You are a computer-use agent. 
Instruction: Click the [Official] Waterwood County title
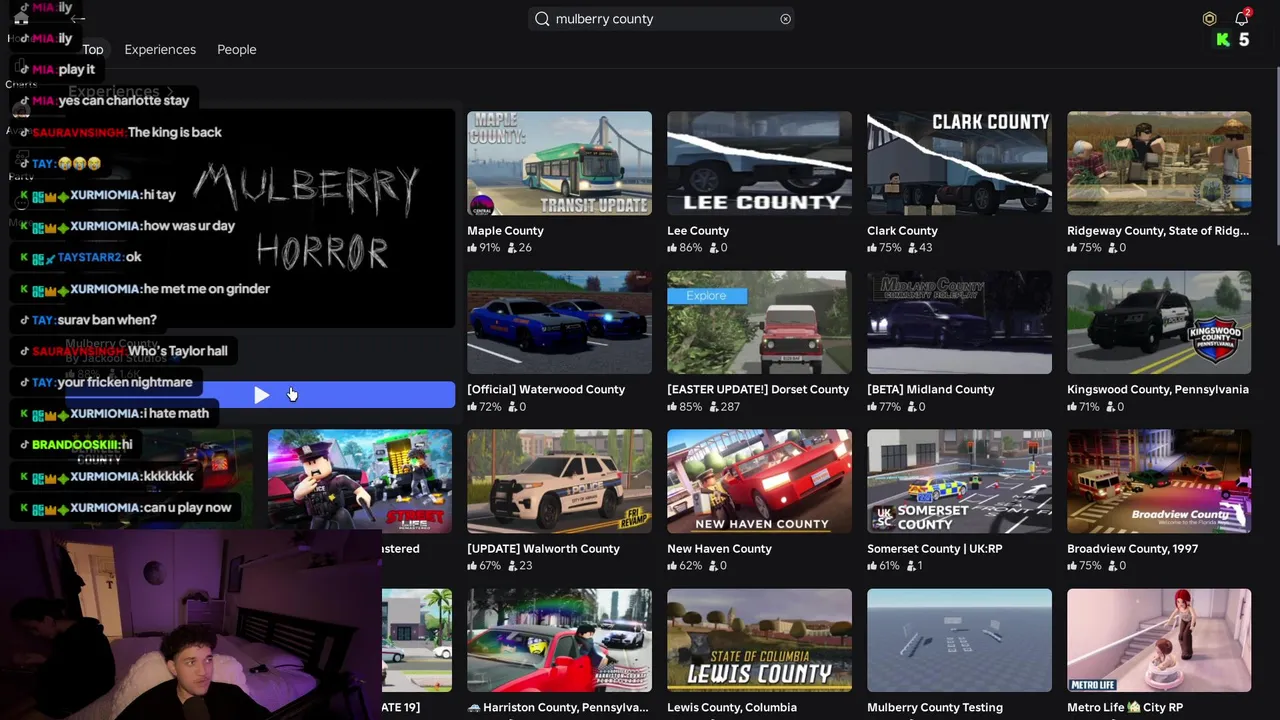546,390
